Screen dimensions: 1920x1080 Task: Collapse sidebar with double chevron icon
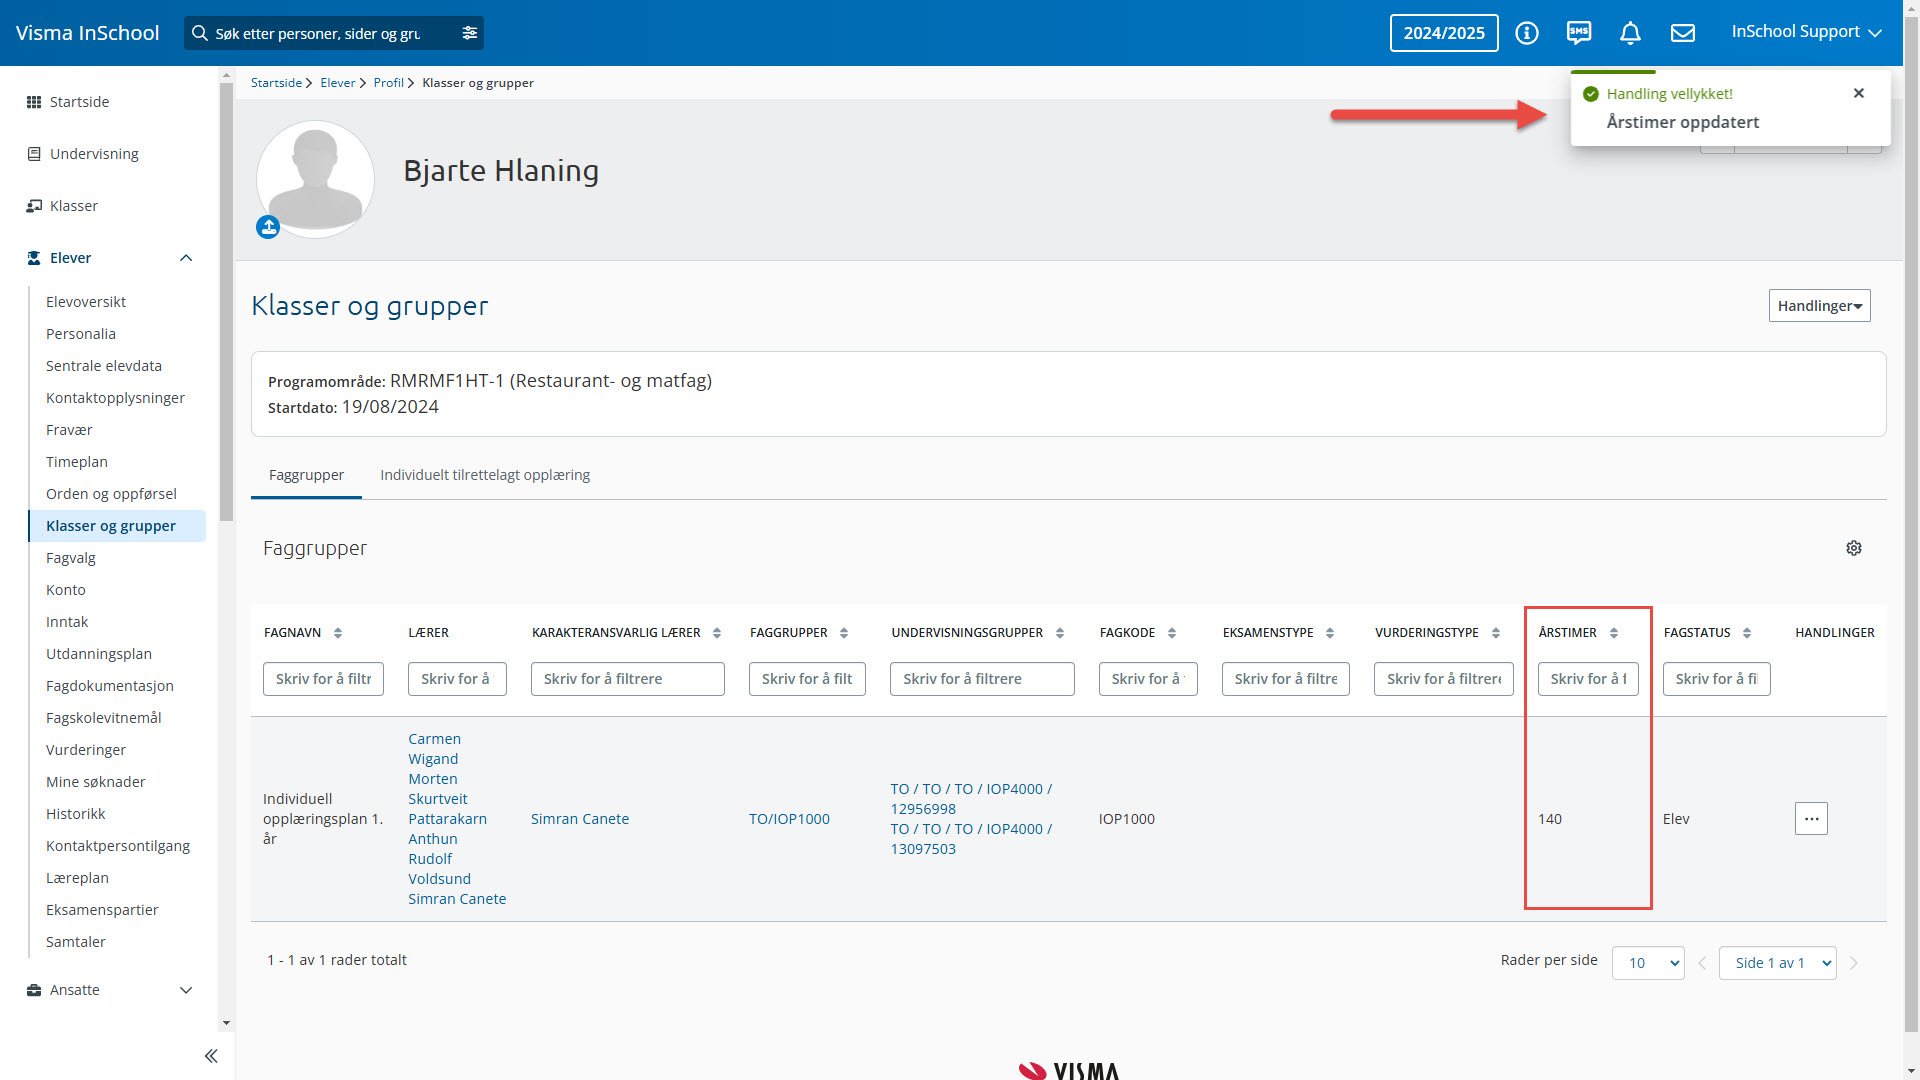tap(211, 1056)
